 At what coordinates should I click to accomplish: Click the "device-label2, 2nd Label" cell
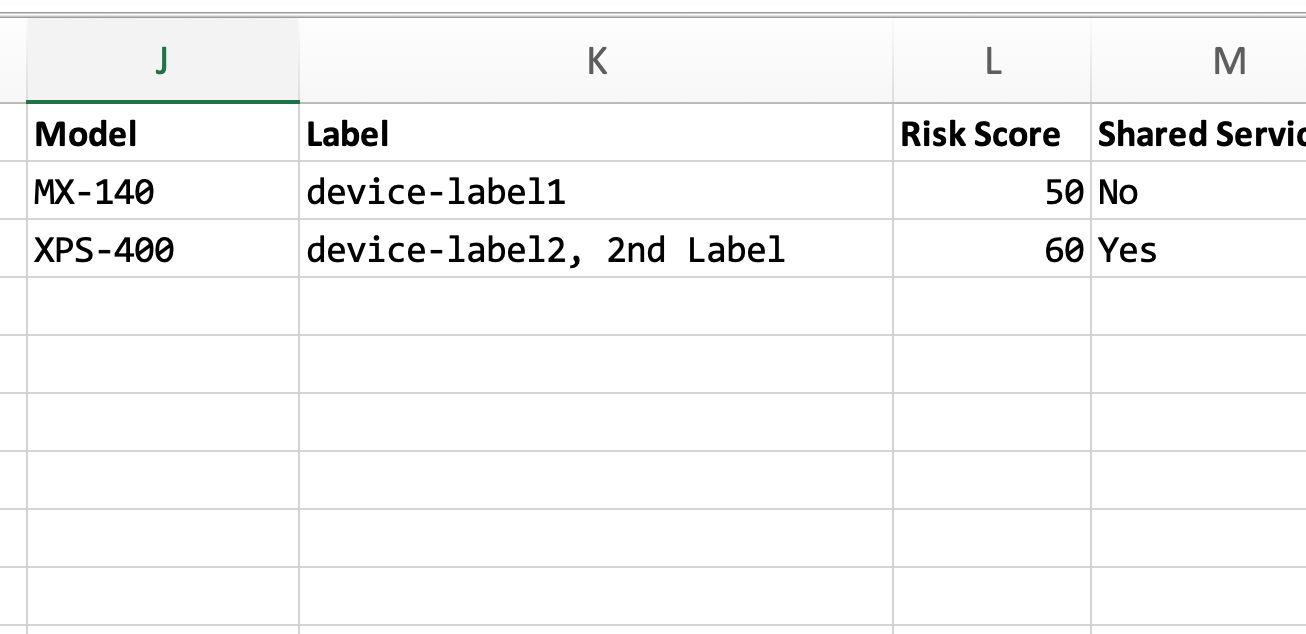(x=595, y=249)
